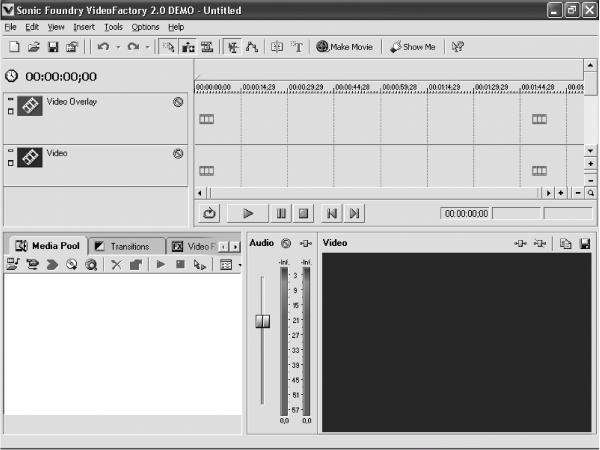The height and width of the screenshot is (450, 600).
Task: Select the Insert Text tool icon
Action: 297,47
